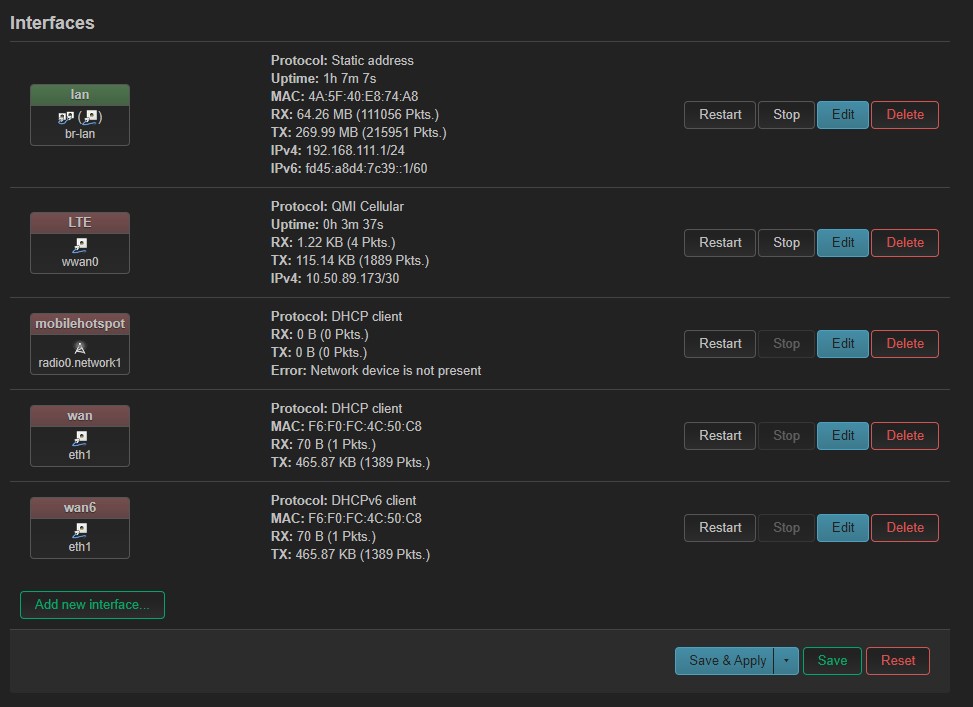The height and width of the screenshot is (707, 973).
Task: Click the radio0.network1 wireless antenna icon
Action: [80, 347]
